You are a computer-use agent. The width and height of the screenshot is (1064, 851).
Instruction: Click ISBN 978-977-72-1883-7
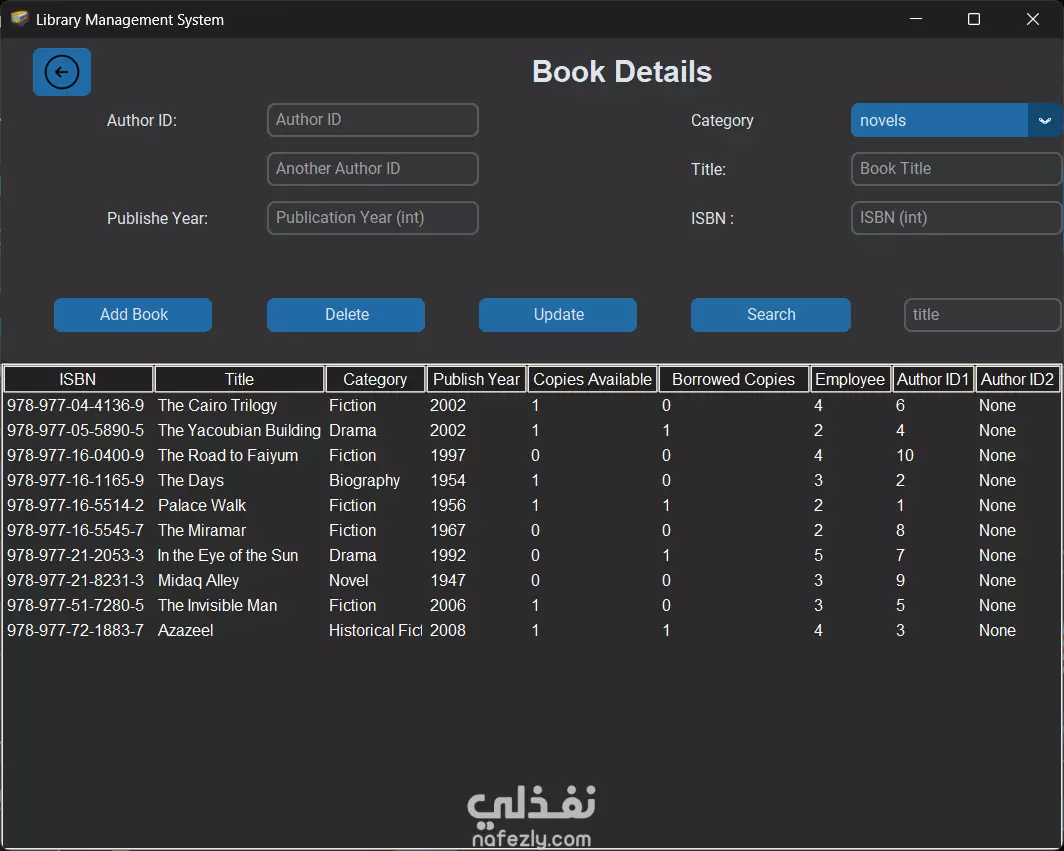coord(75,631)
